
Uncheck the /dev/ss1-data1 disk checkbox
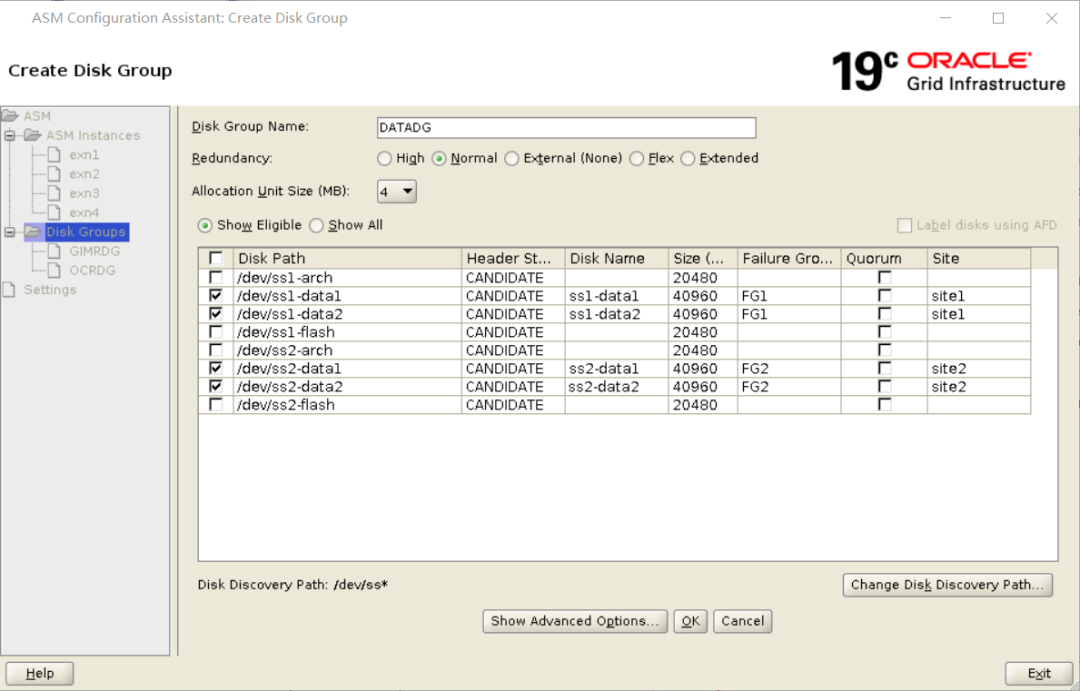(216, 296)
